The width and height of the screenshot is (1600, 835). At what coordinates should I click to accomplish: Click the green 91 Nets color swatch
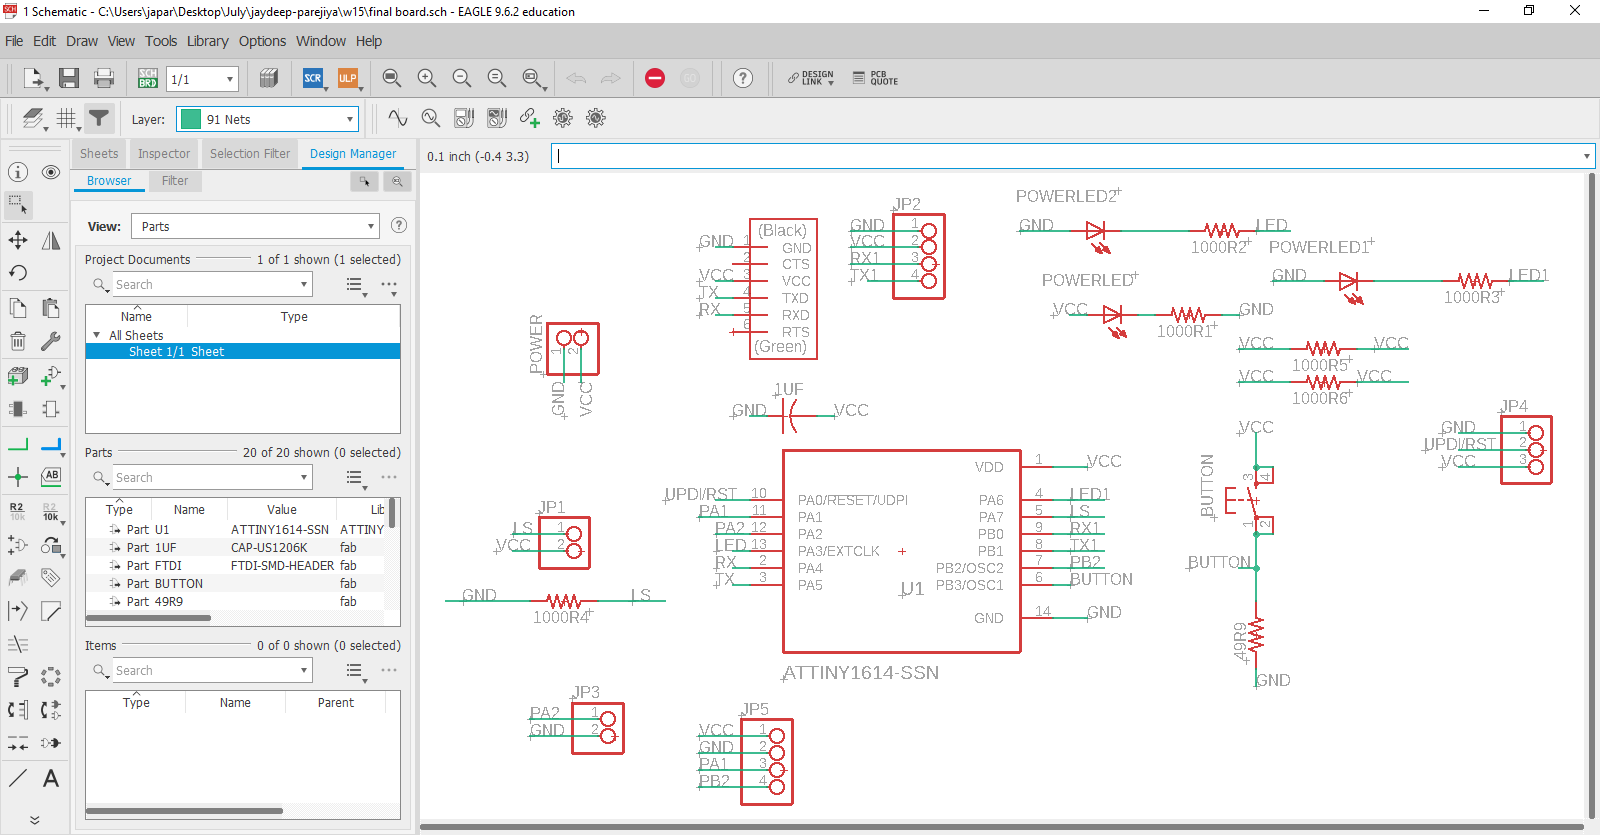point(191,119)
